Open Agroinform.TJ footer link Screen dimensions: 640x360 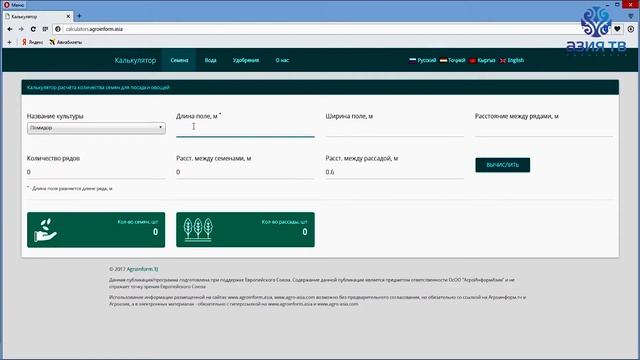pos(142,269)
